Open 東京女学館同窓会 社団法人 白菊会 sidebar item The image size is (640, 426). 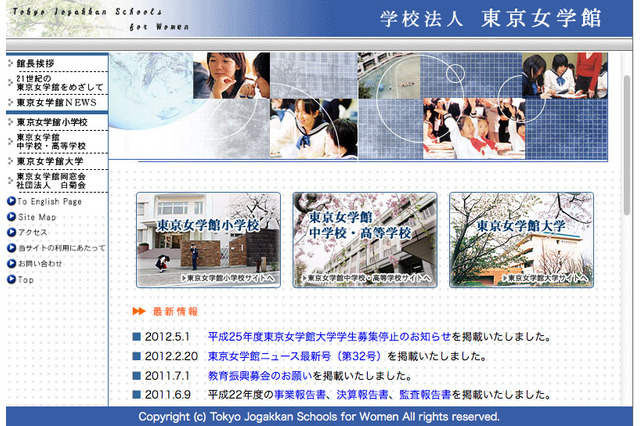(x=51, y=181)
